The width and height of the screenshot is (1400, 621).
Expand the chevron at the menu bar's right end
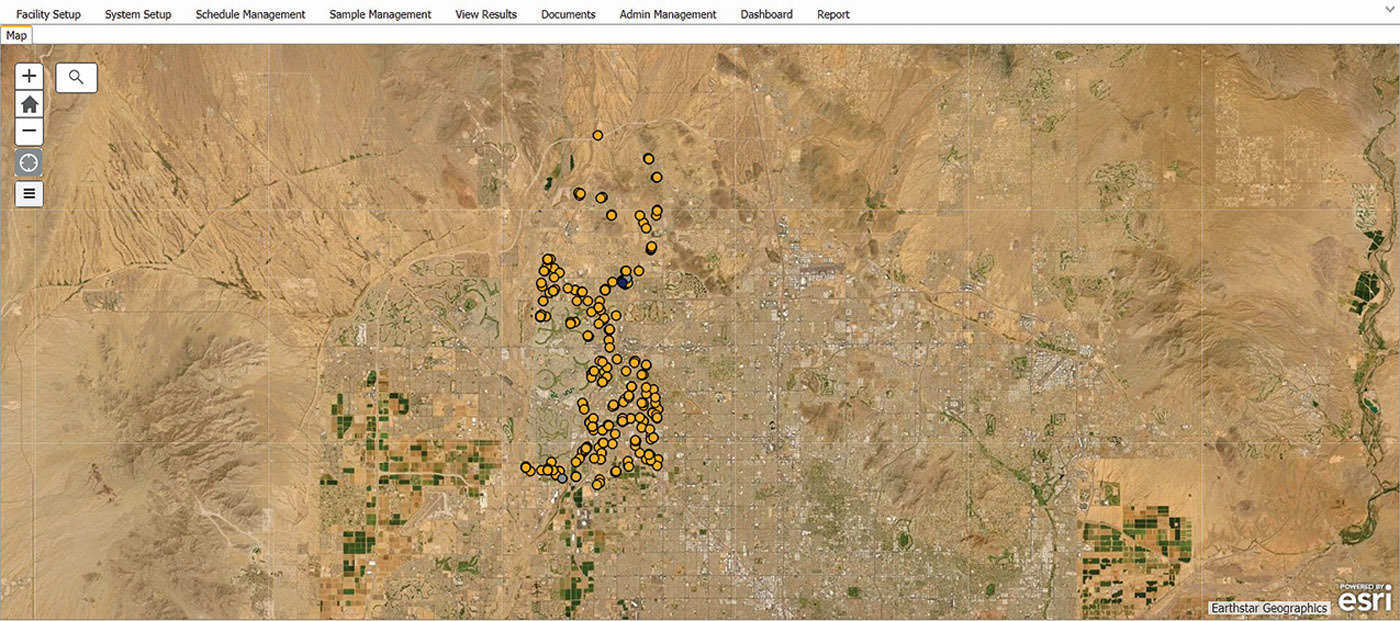tap(1388, 9)
